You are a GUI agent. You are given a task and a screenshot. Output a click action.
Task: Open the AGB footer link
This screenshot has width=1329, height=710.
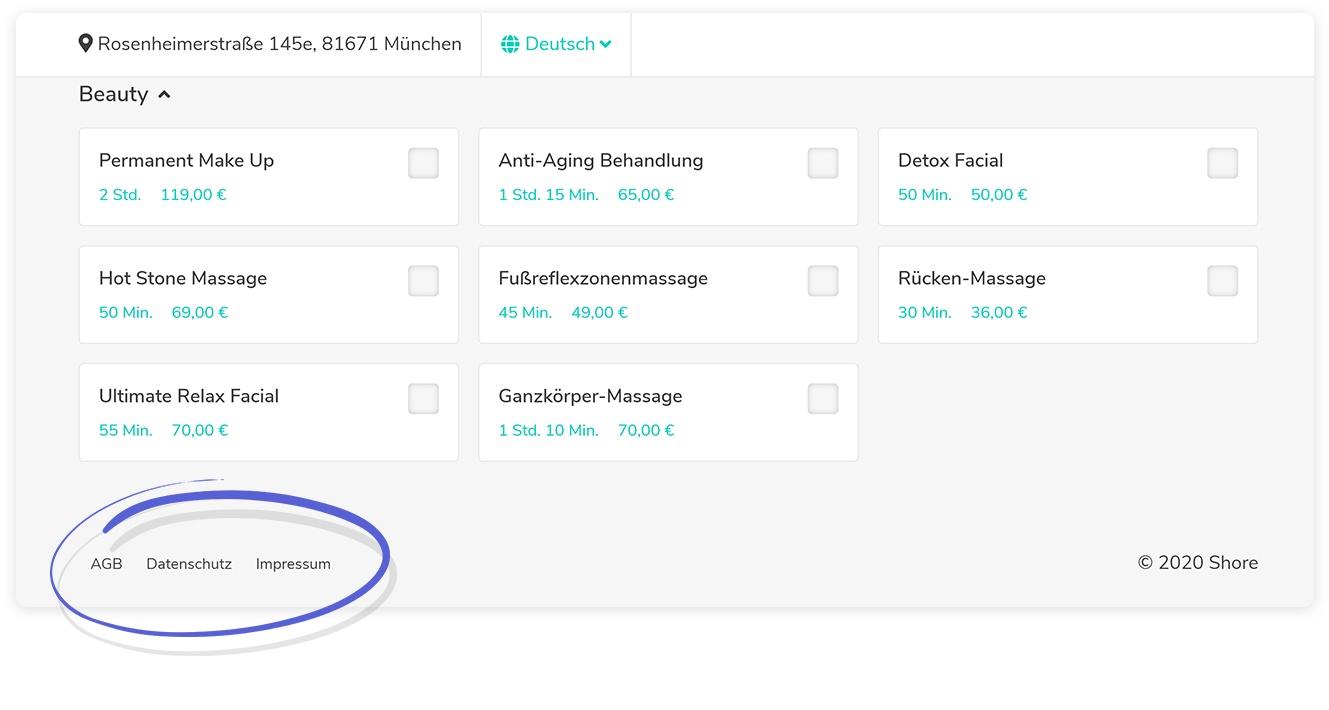coord(106,564)
